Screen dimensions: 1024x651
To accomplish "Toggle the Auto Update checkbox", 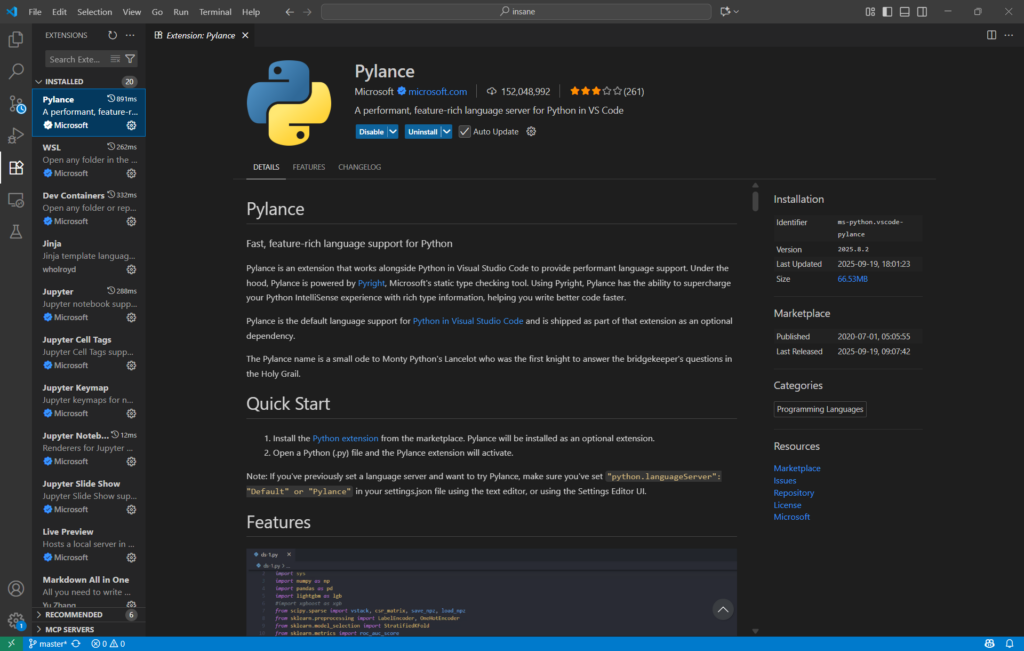I will (464, 131).
